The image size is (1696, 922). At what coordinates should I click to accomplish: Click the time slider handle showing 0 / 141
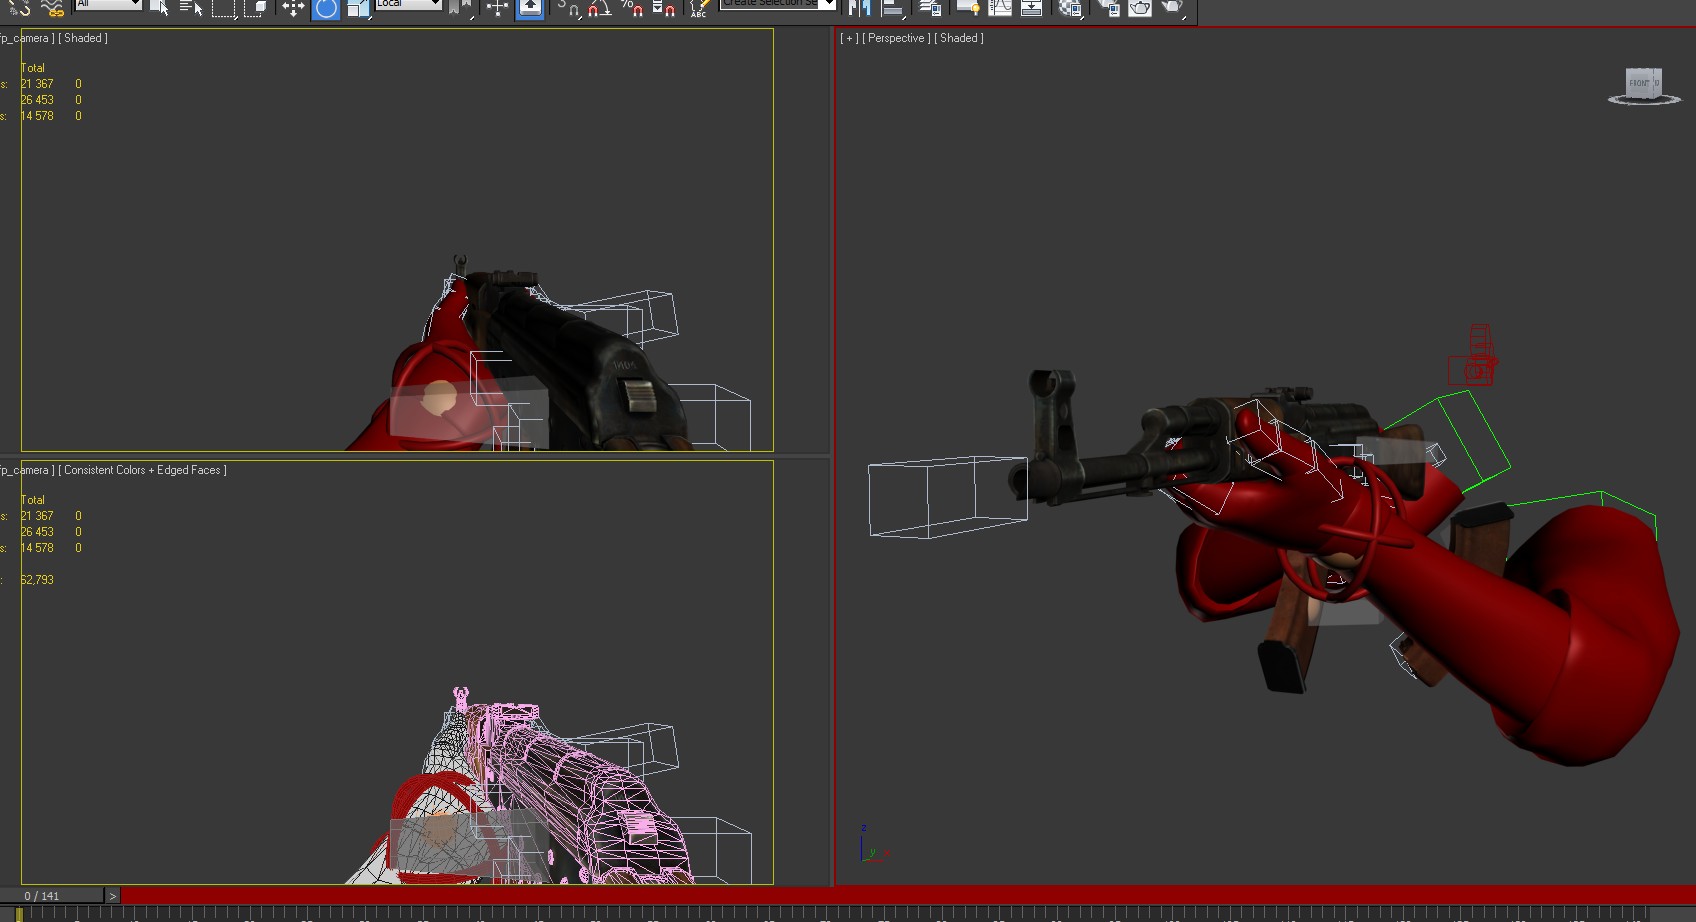point(52,896)
